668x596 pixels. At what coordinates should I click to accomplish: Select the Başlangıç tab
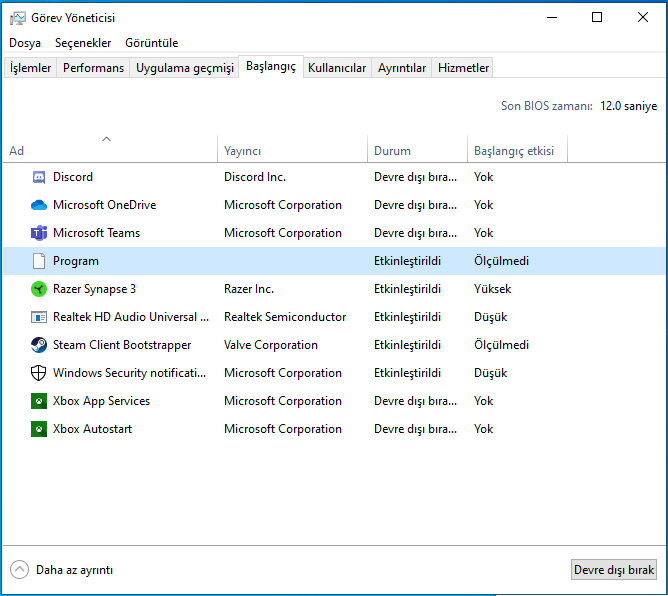tap(271, 66)
